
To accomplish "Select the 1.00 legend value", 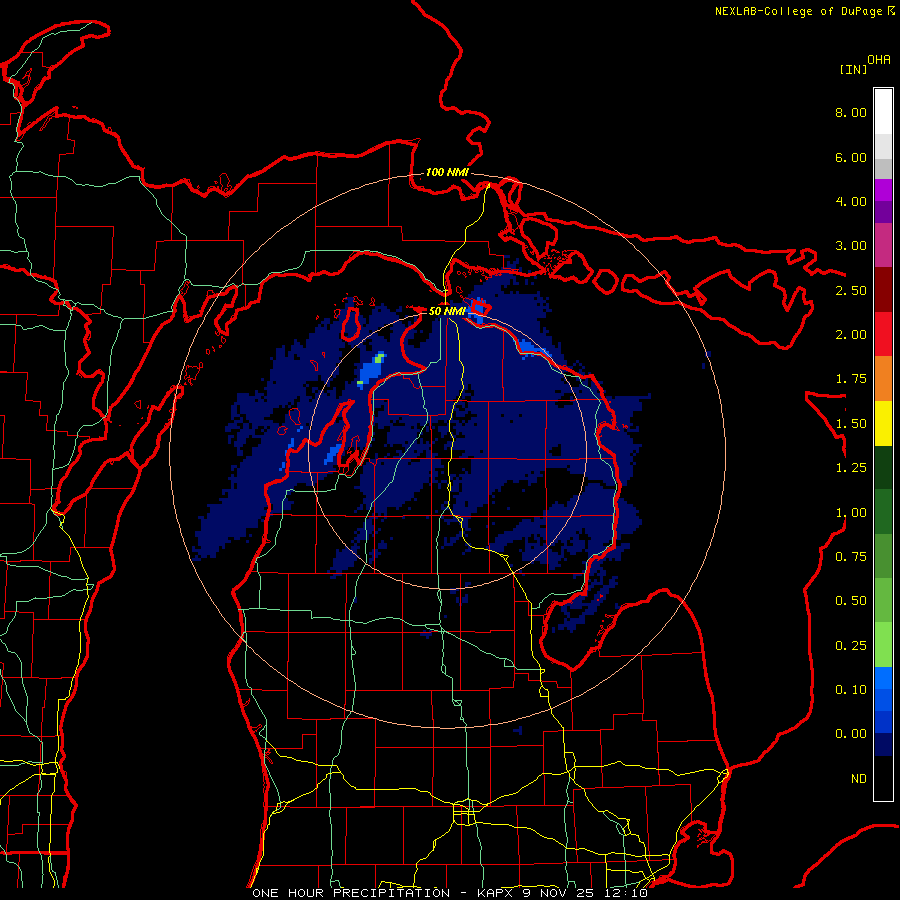I will tap(851, 513).
